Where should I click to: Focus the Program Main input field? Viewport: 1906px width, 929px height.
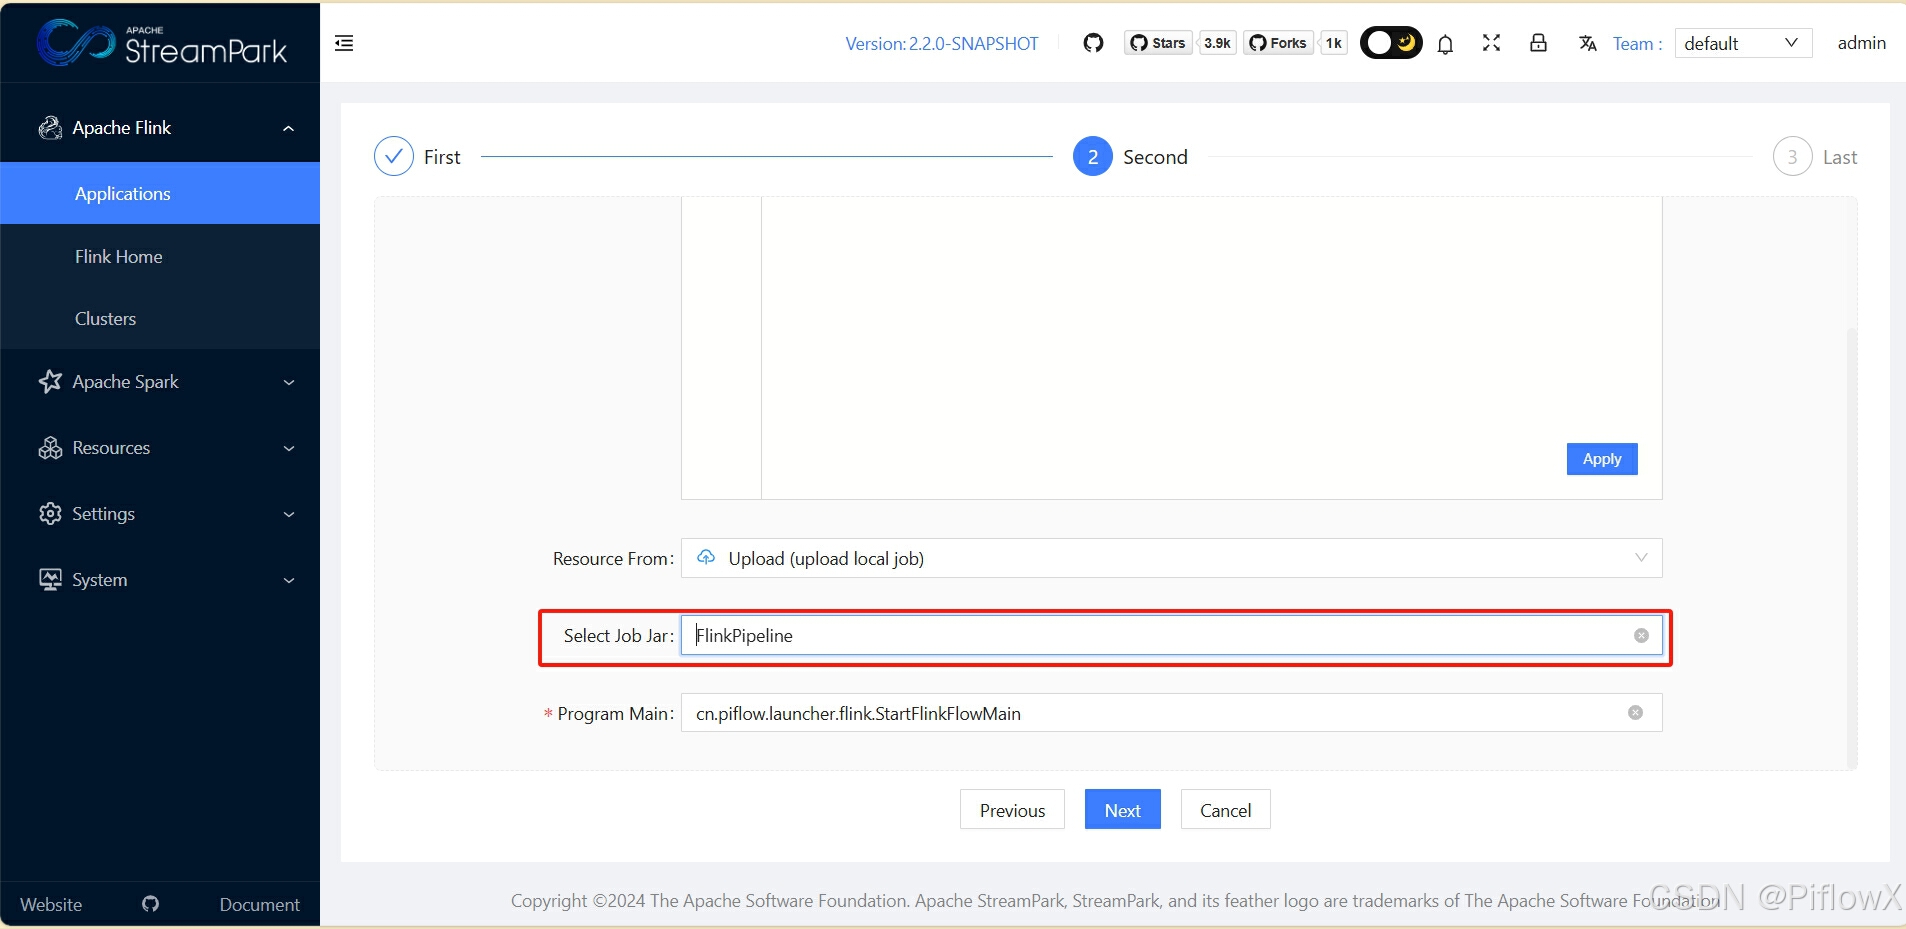click(x=1171, y=713)
